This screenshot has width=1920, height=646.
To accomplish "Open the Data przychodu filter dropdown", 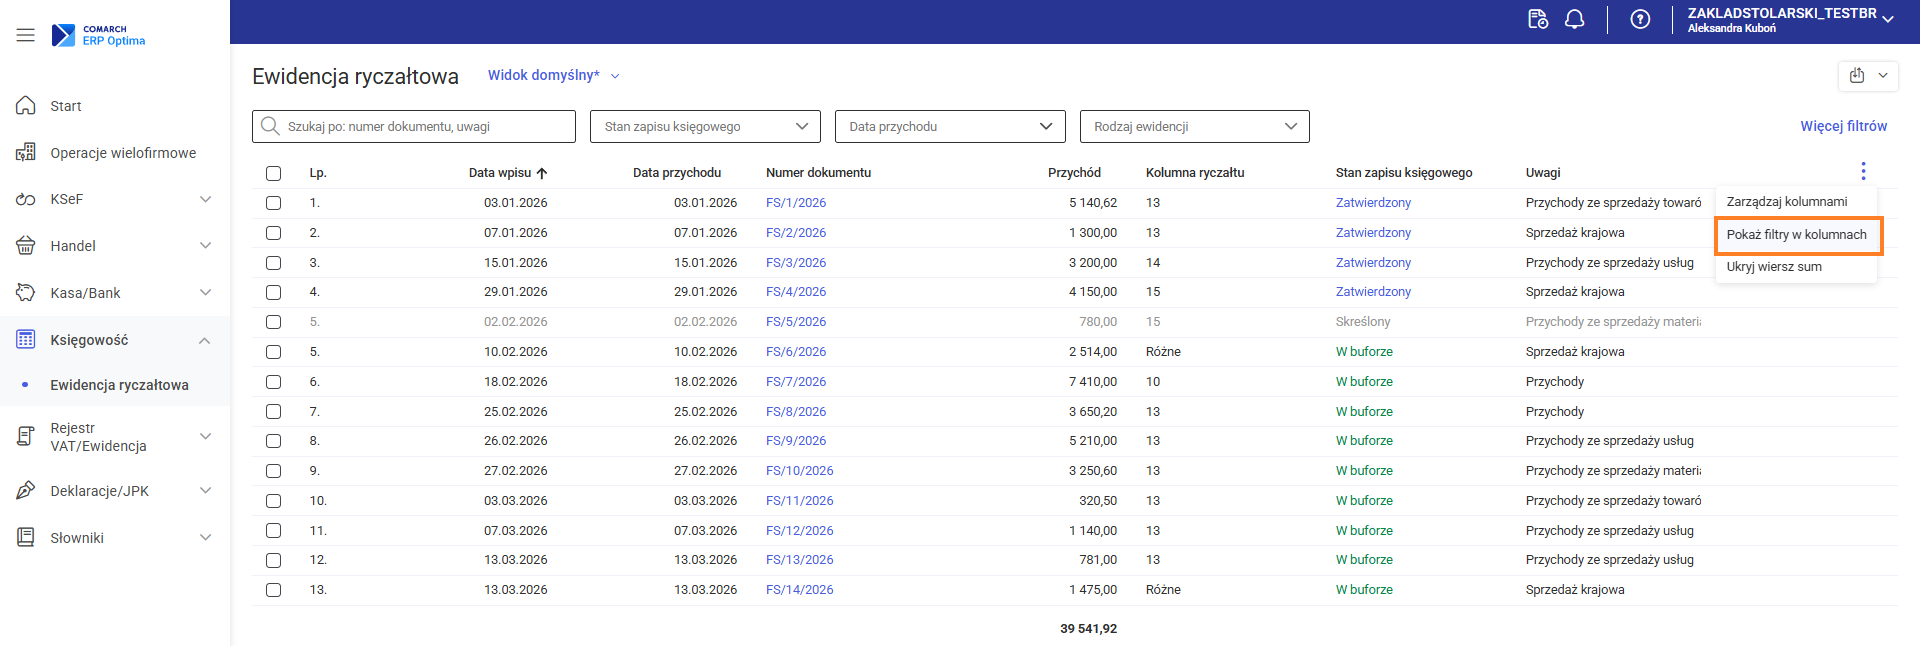I will (950, 127).
